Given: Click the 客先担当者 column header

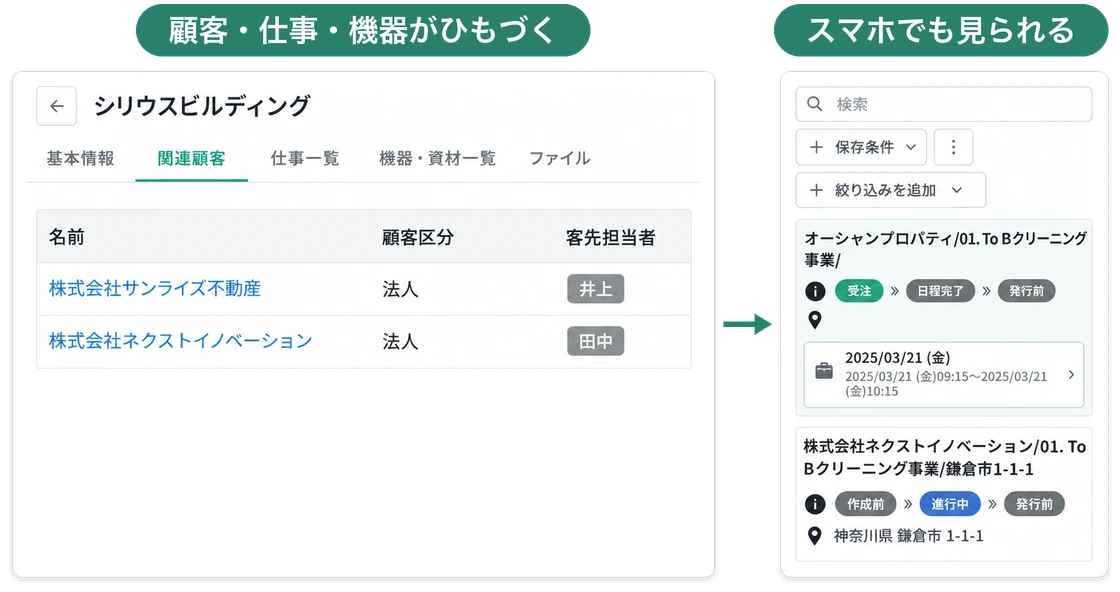Looking at the screenshot, I should point(611,237).
